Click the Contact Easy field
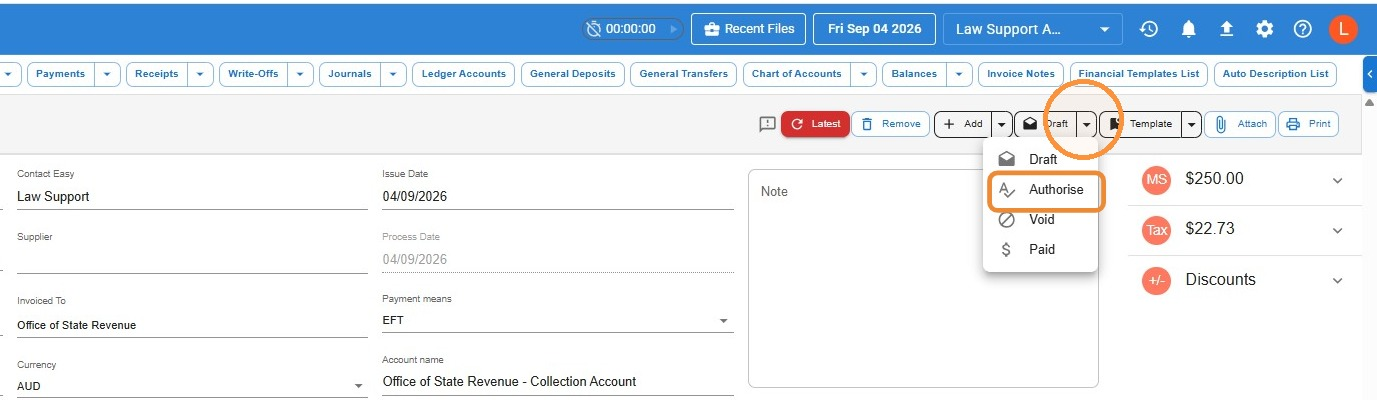Image resolution: width=1377 pixels, height=400 pixels. click(x=192, y=197)
